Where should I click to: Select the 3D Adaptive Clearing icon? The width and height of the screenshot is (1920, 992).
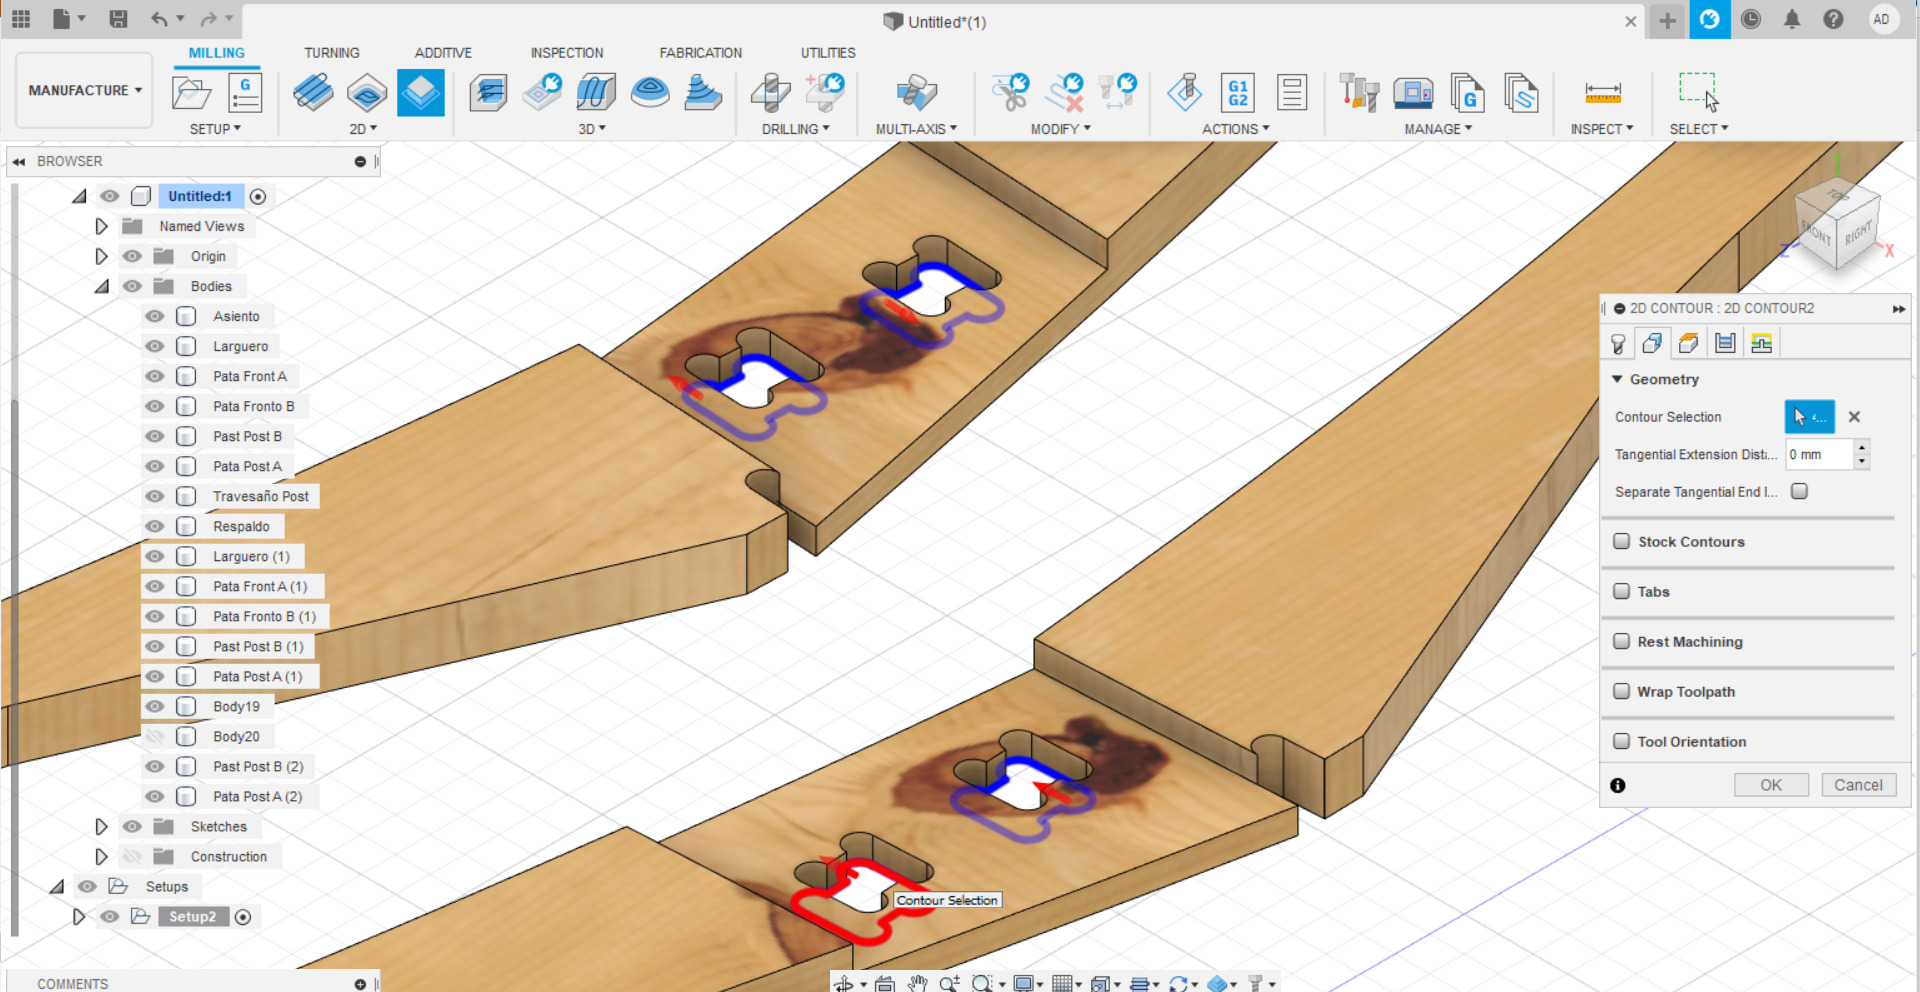(x=488, y=94)
